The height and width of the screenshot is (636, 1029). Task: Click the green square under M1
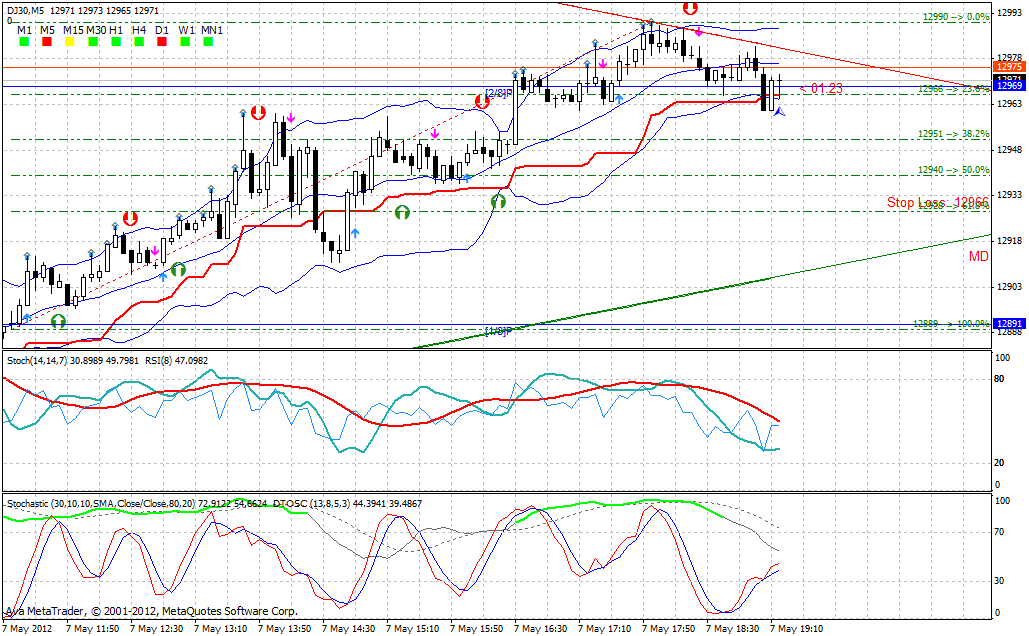pyautogui.click(x=24, y=42)
